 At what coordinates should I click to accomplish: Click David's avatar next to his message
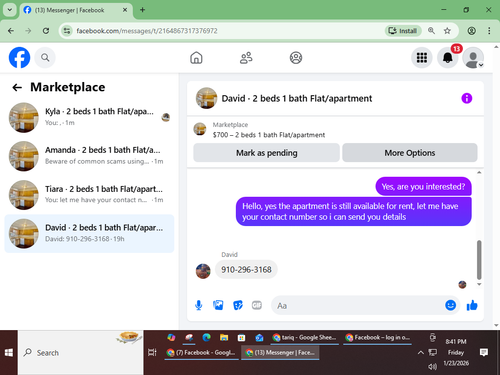[203, 271]
